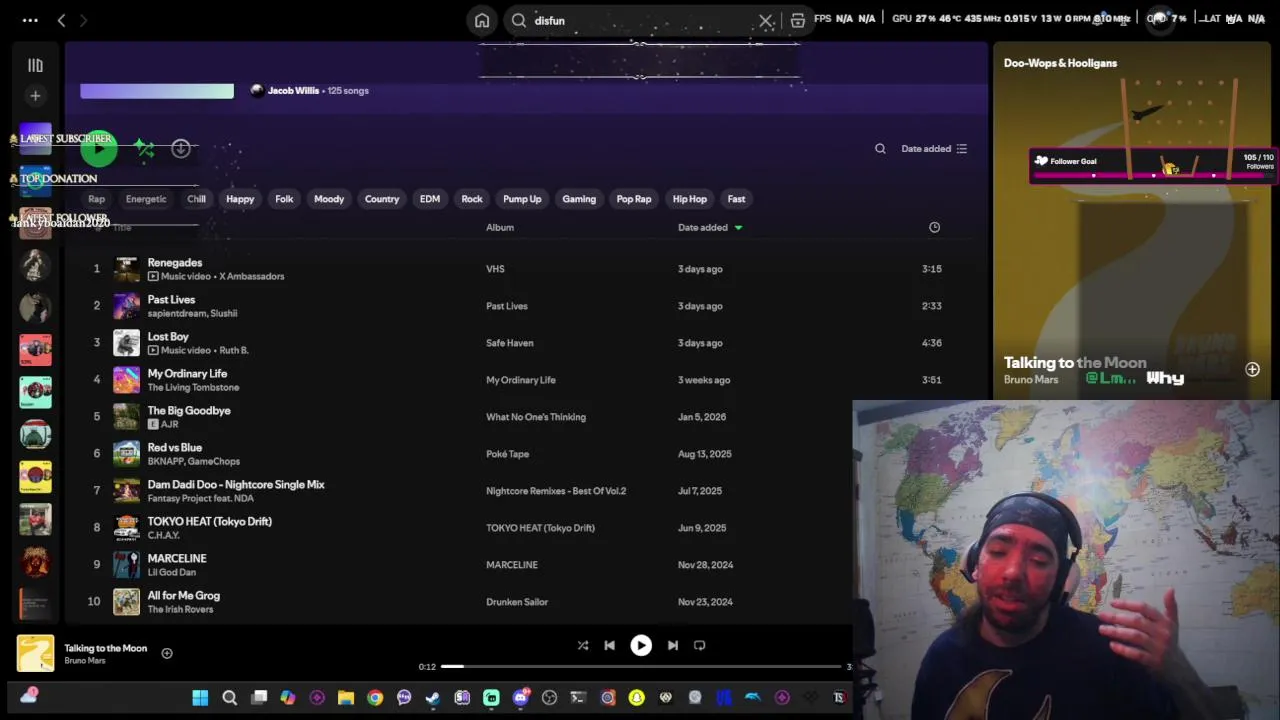Open File Explorer from the taskbar

(346, 697)
